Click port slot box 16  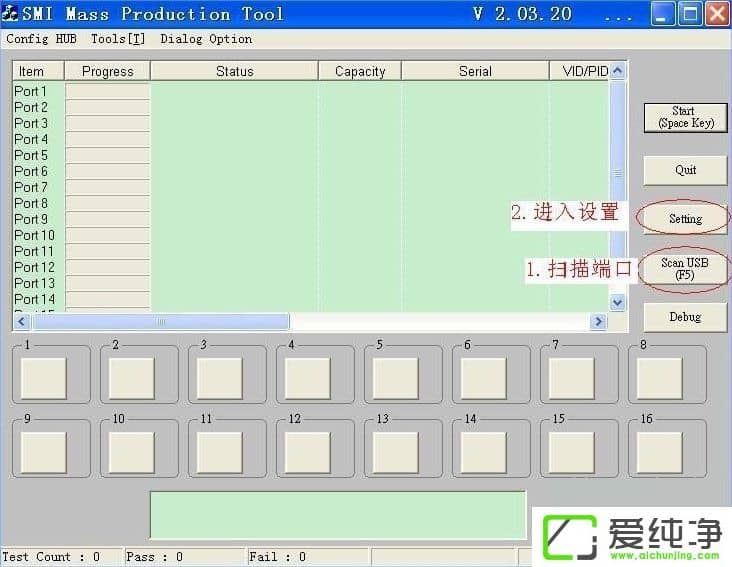(660, 452)
